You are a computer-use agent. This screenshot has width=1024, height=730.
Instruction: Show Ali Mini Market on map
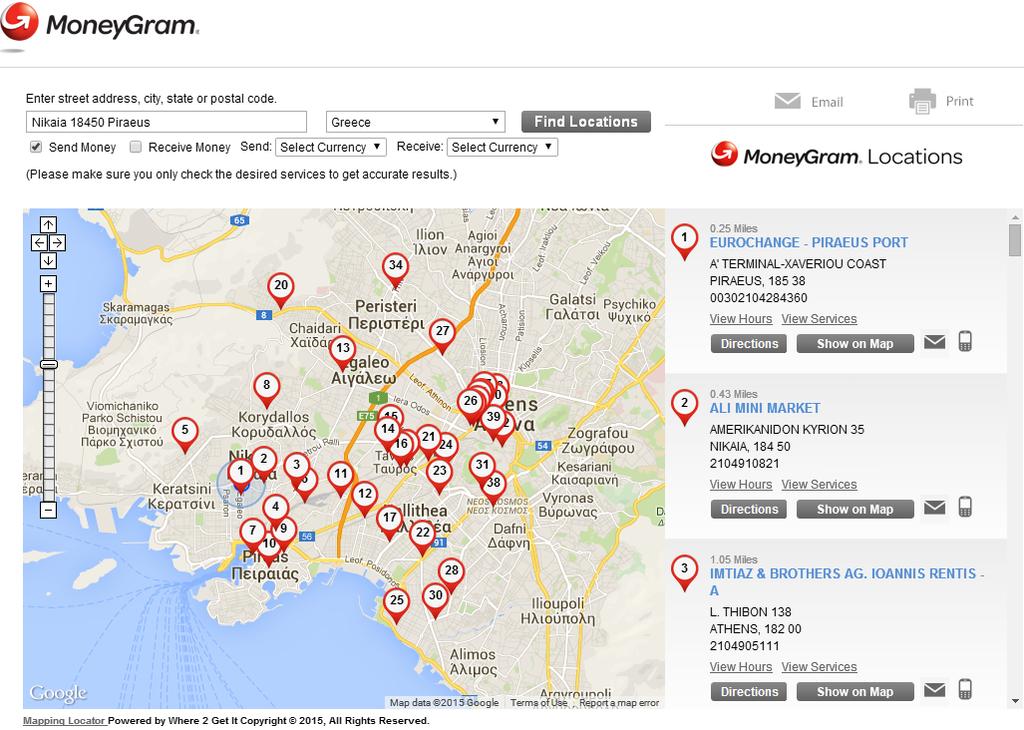pos(855,509)
